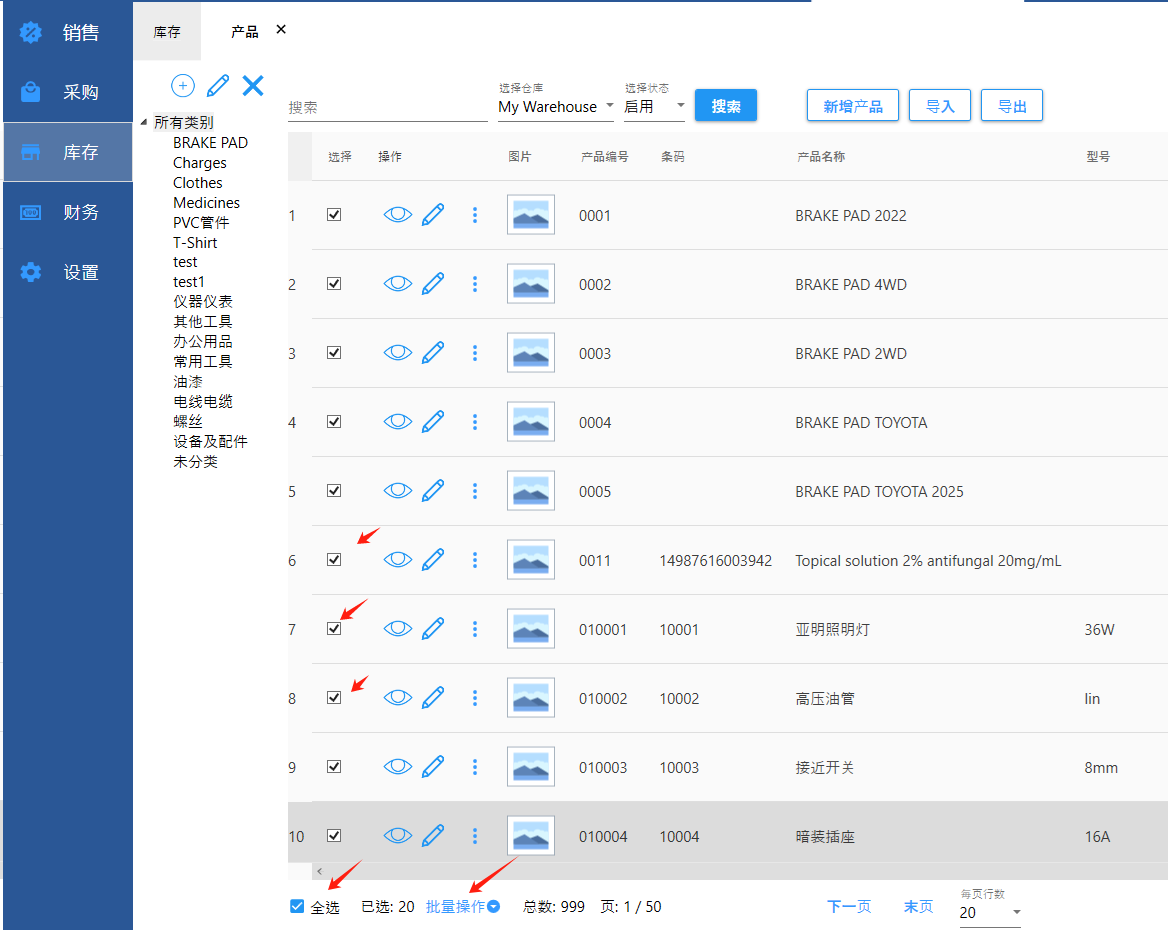Click the edit category pencil icon
The height and width of the screenshot is (930, 1168).
click(x=218, y=86)
